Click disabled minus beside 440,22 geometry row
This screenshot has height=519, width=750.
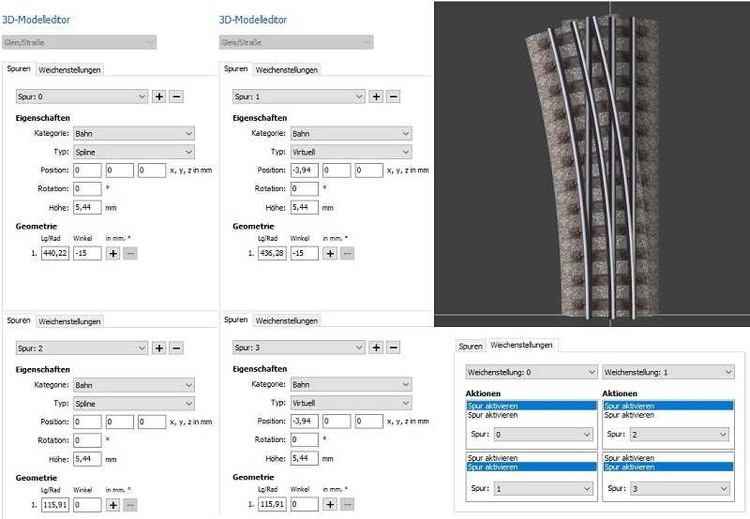click(x=130, y=254)
